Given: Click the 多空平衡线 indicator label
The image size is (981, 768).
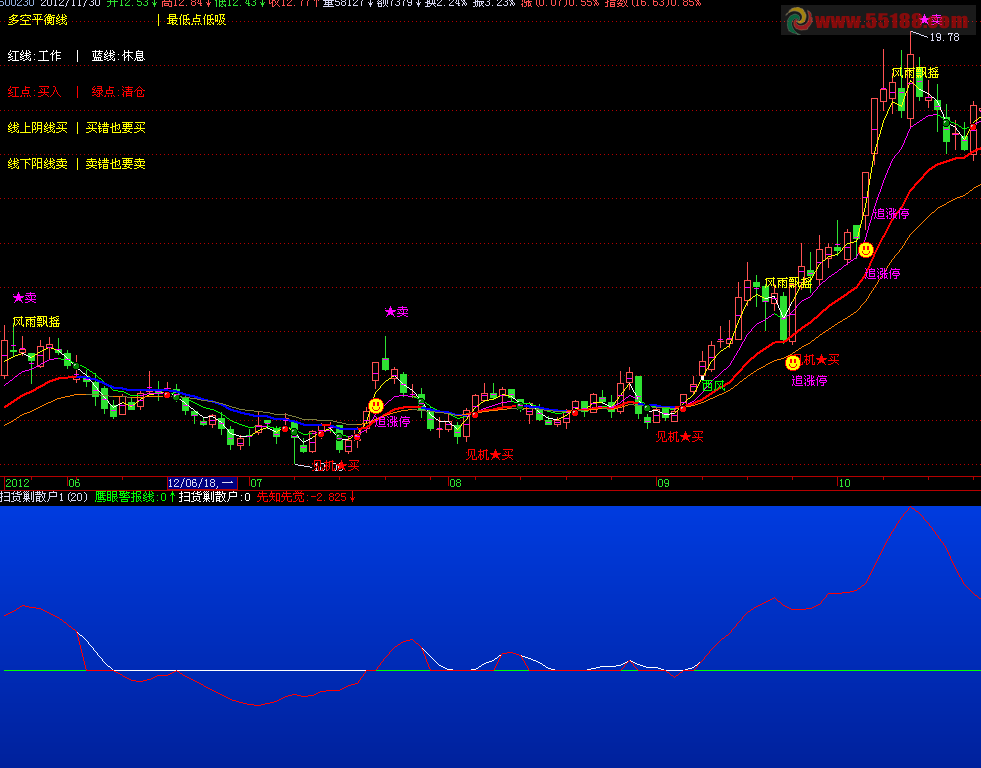Looking at the screenshot, I should (x=38, y=20).
